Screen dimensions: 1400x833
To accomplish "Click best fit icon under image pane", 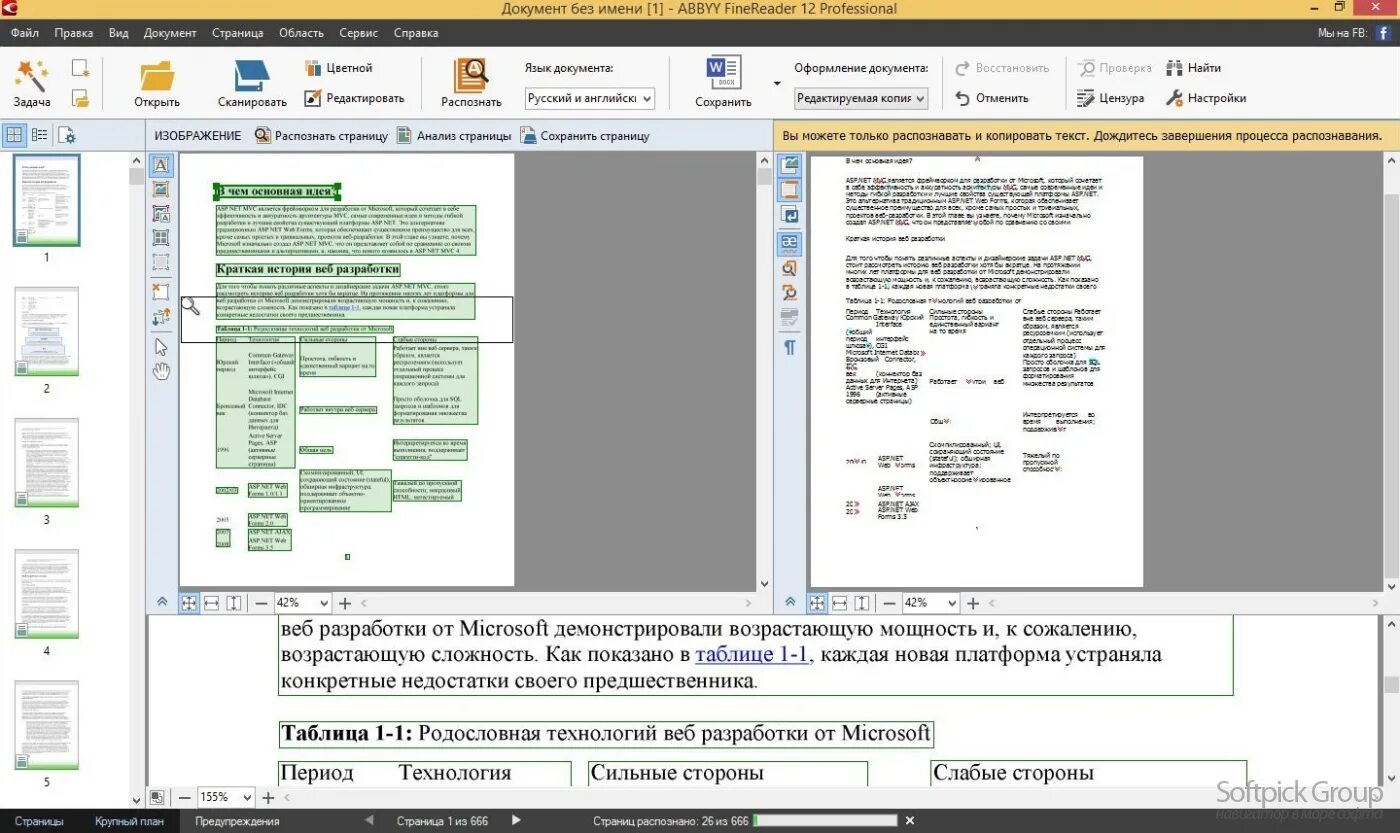I will [x=188, y=603].
